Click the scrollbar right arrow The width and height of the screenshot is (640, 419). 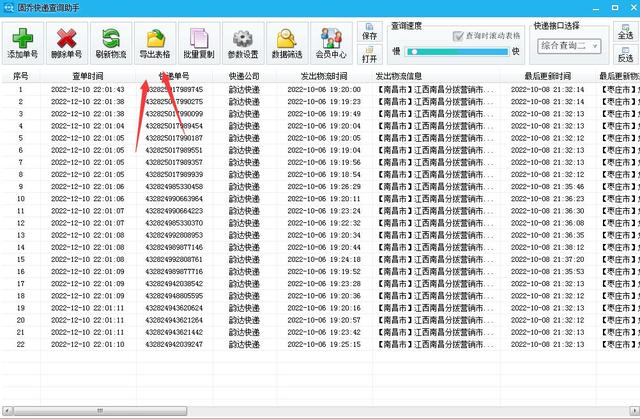(634, 410)
